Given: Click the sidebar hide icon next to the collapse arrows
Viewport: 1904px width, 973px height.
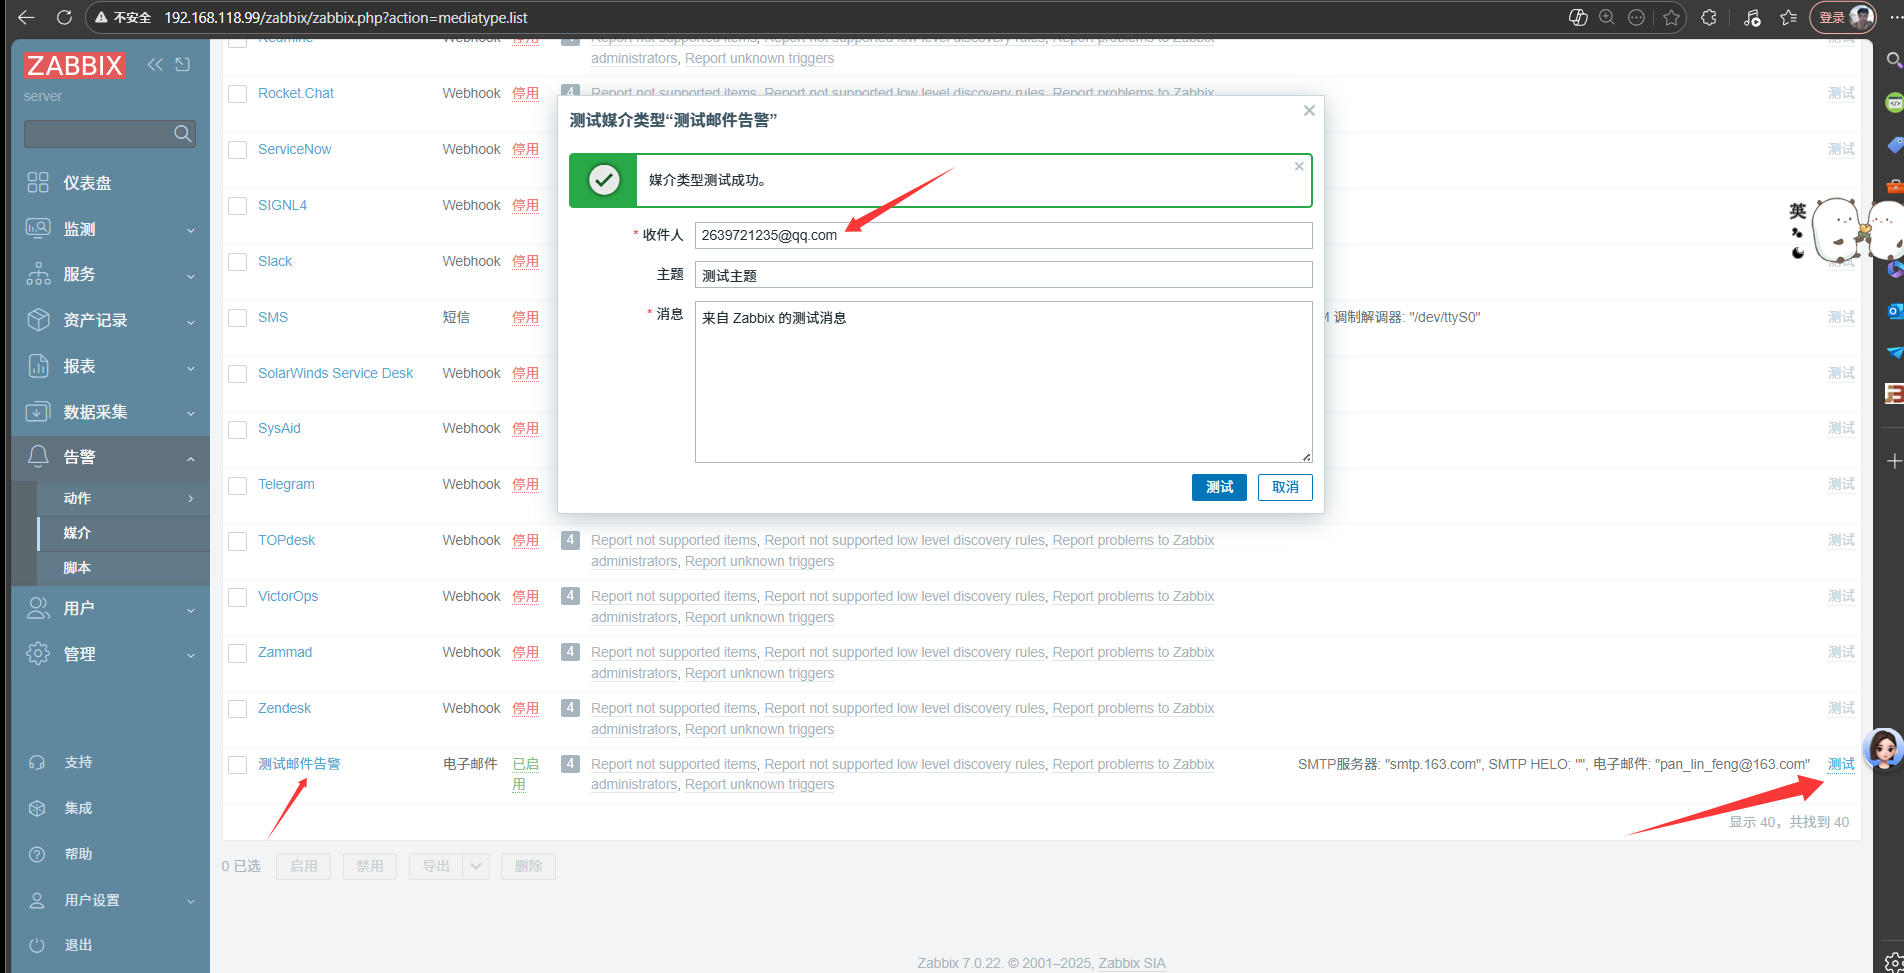Looking at the screenshot, I should (183, 64).
